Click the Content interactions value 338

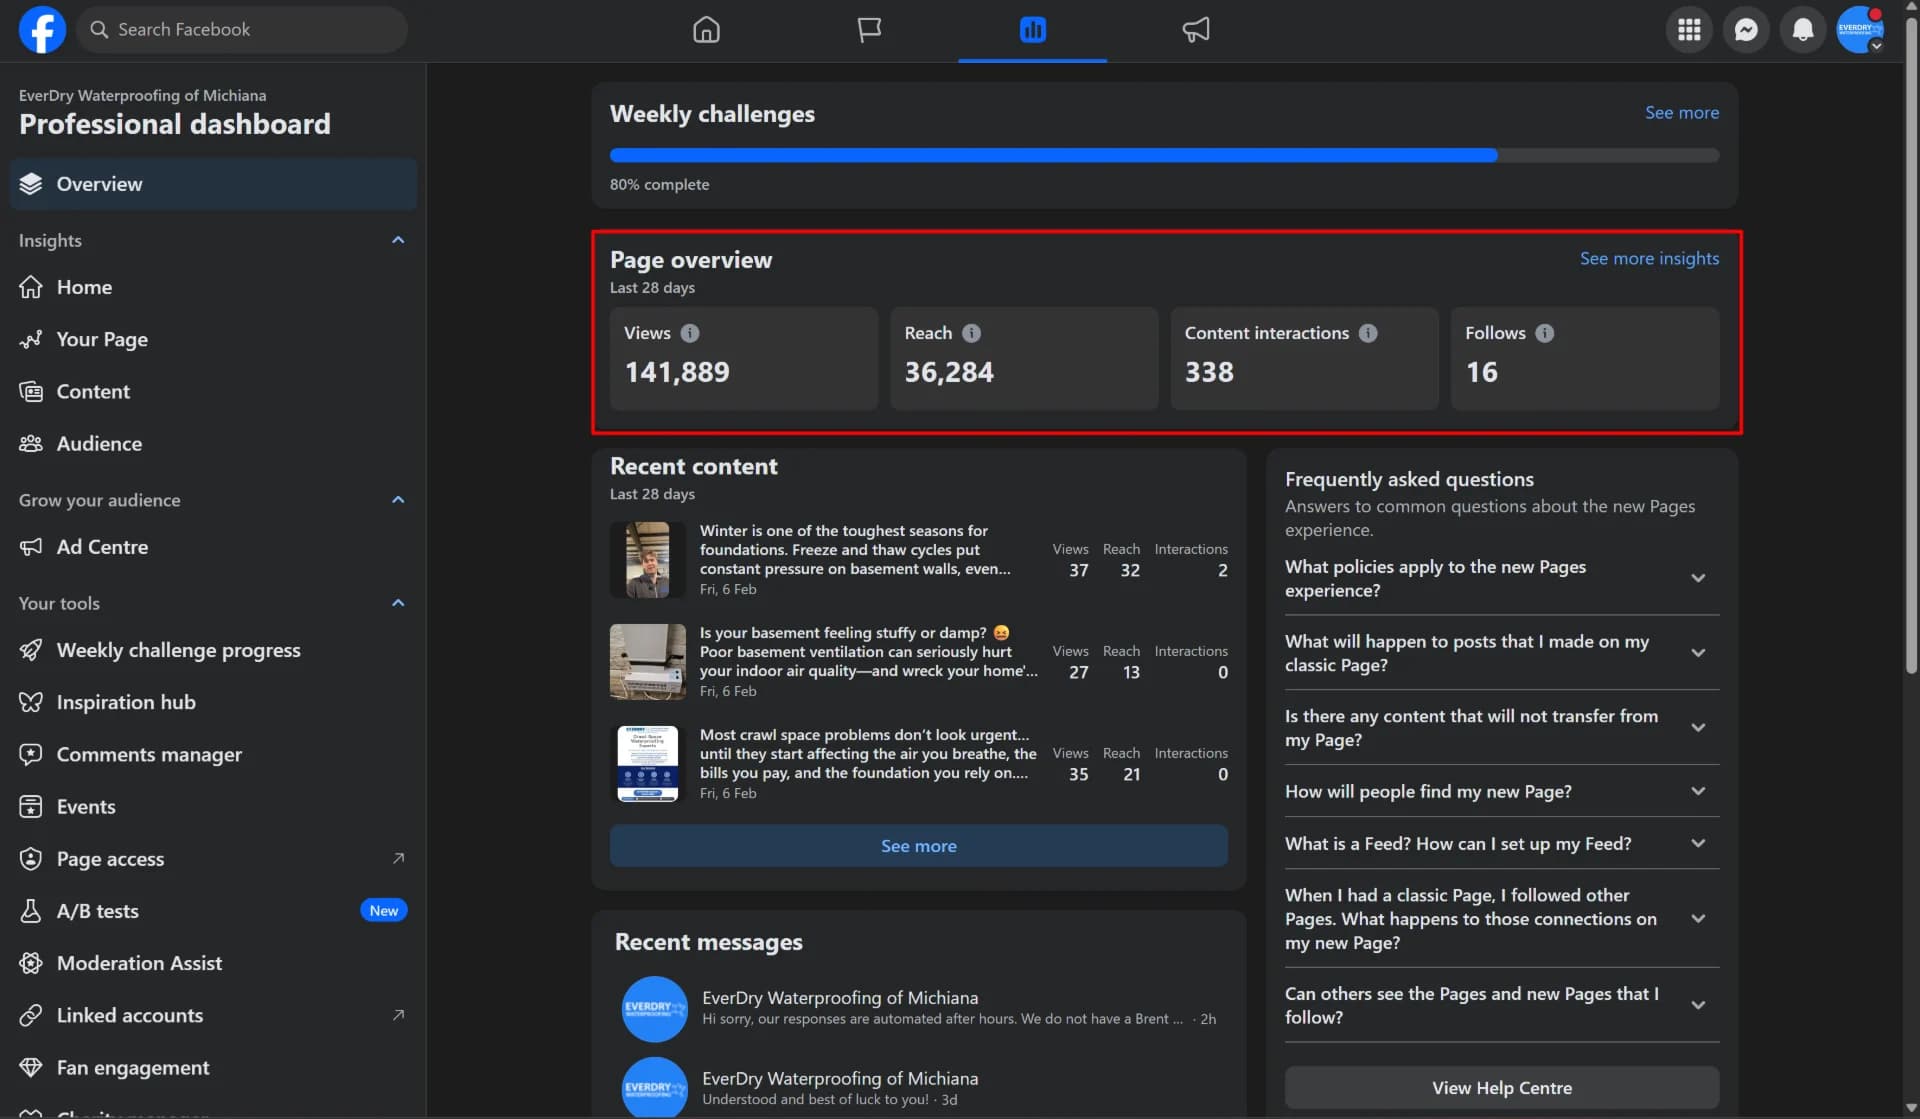click(x=1208, y=372)
